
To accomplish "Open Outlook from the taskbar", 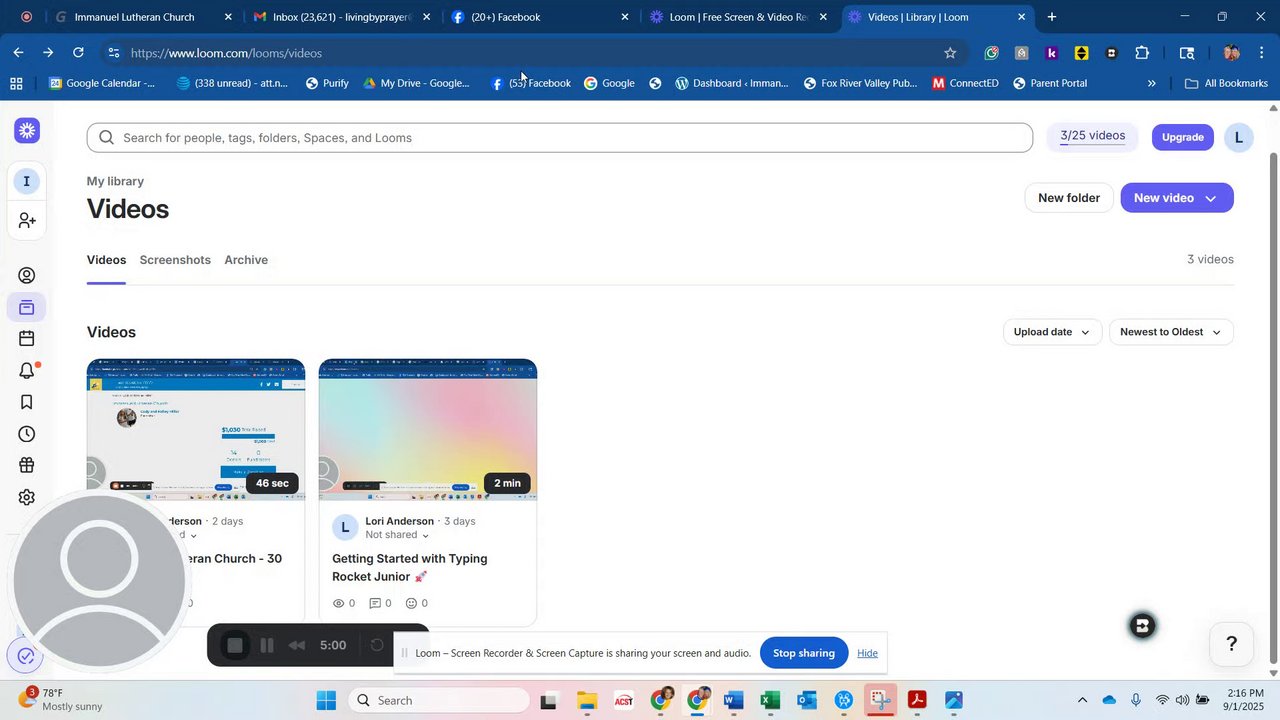I will pos(807,700).
